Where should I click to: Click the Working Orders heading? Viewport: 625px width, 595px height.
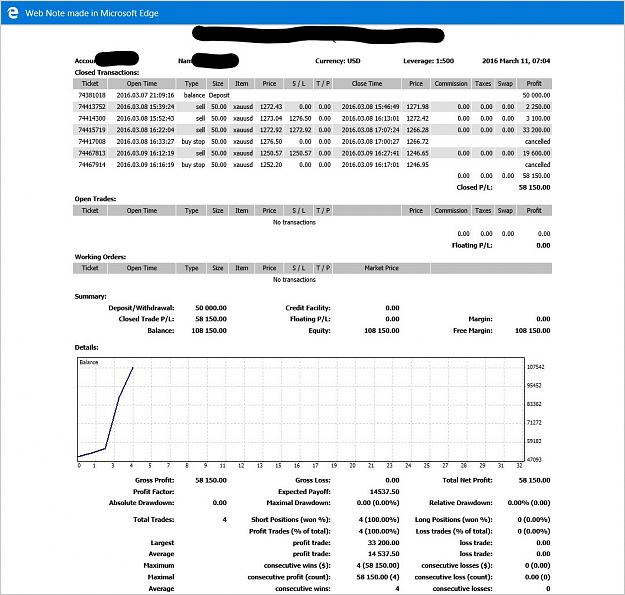coord(100,257)
